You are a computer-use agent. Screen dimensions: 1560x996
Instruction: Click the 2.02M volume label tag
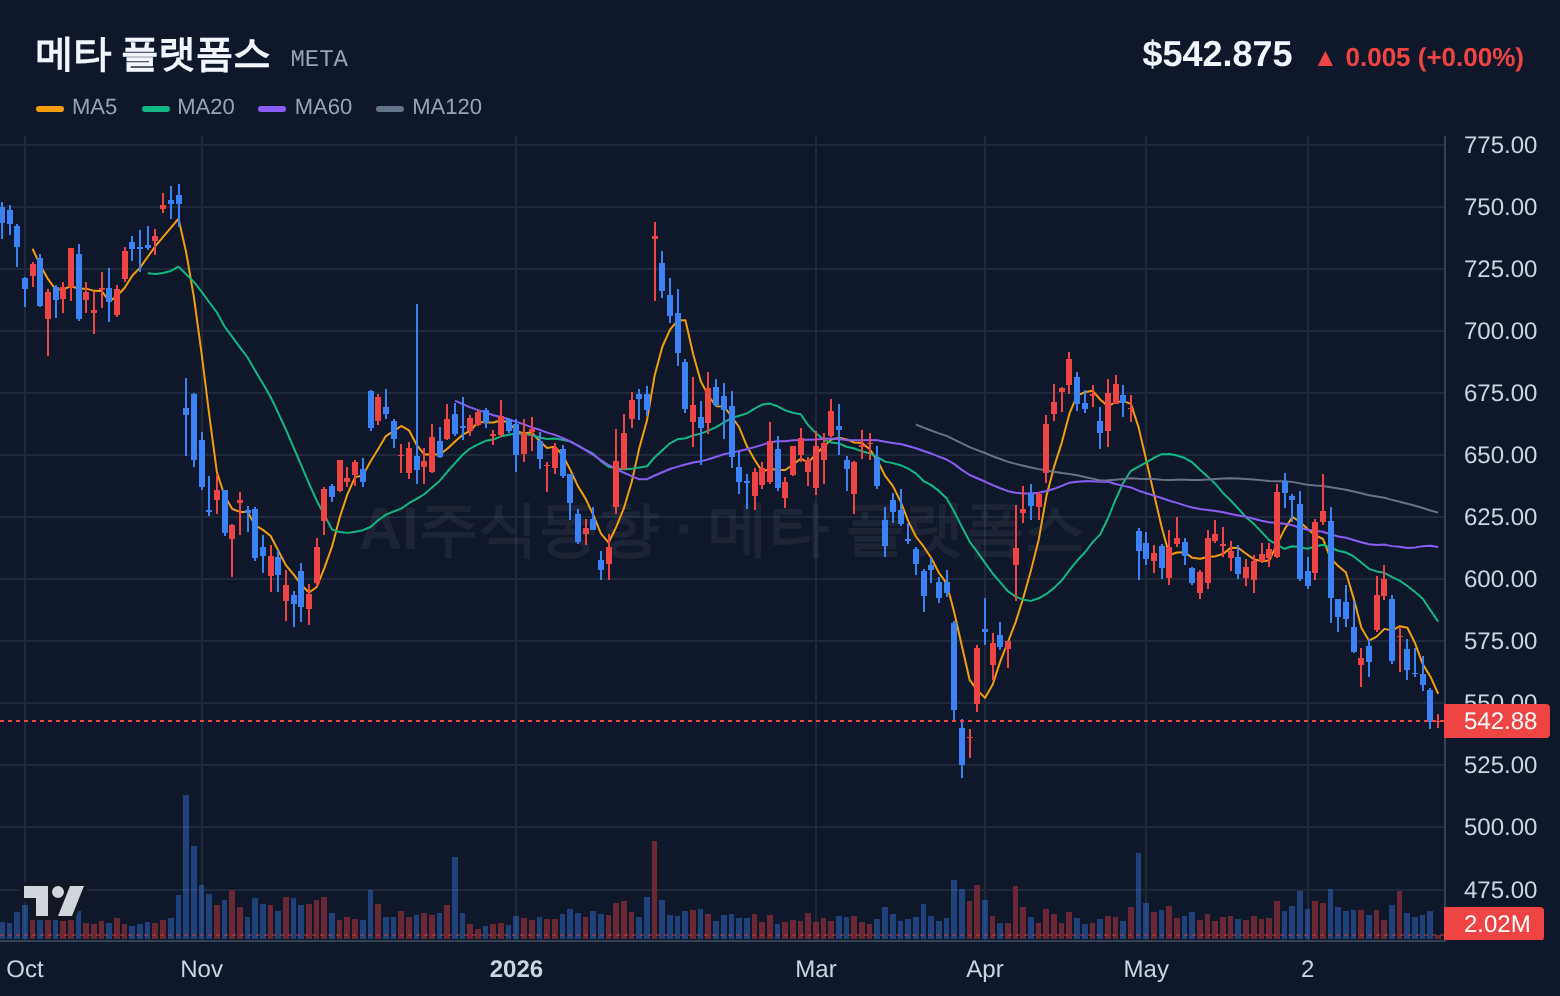click(1495, 924)
